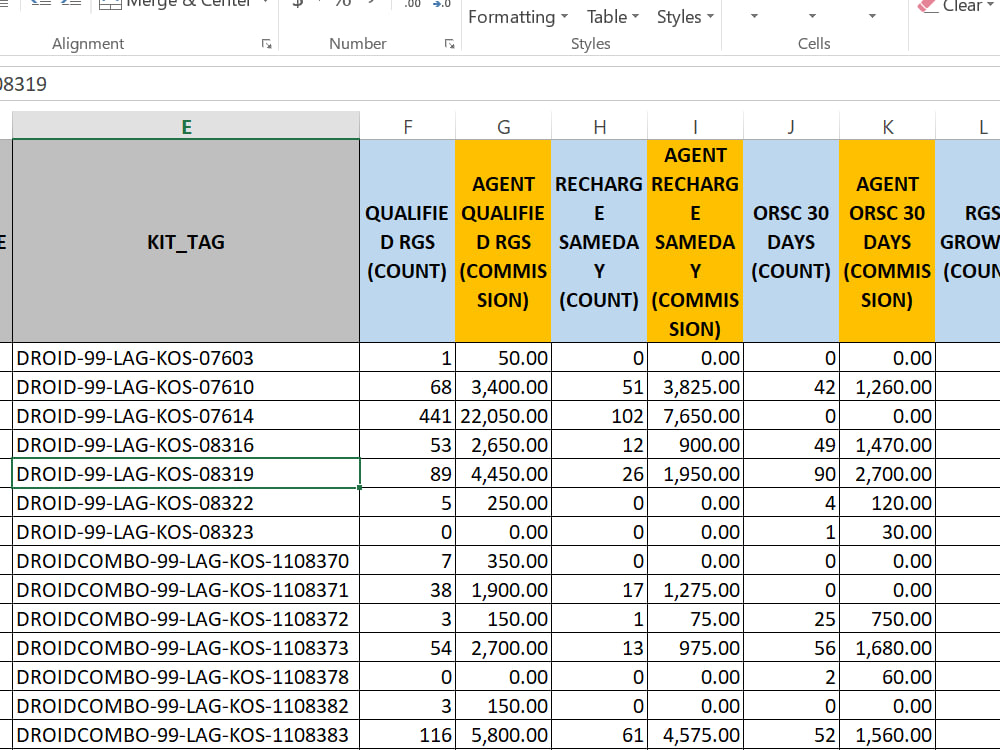Screen dimensions: 1000x750
Task: Select cell DROIDCOMBO-99-LAG-KOS-1108371
Action: (186, 589)
